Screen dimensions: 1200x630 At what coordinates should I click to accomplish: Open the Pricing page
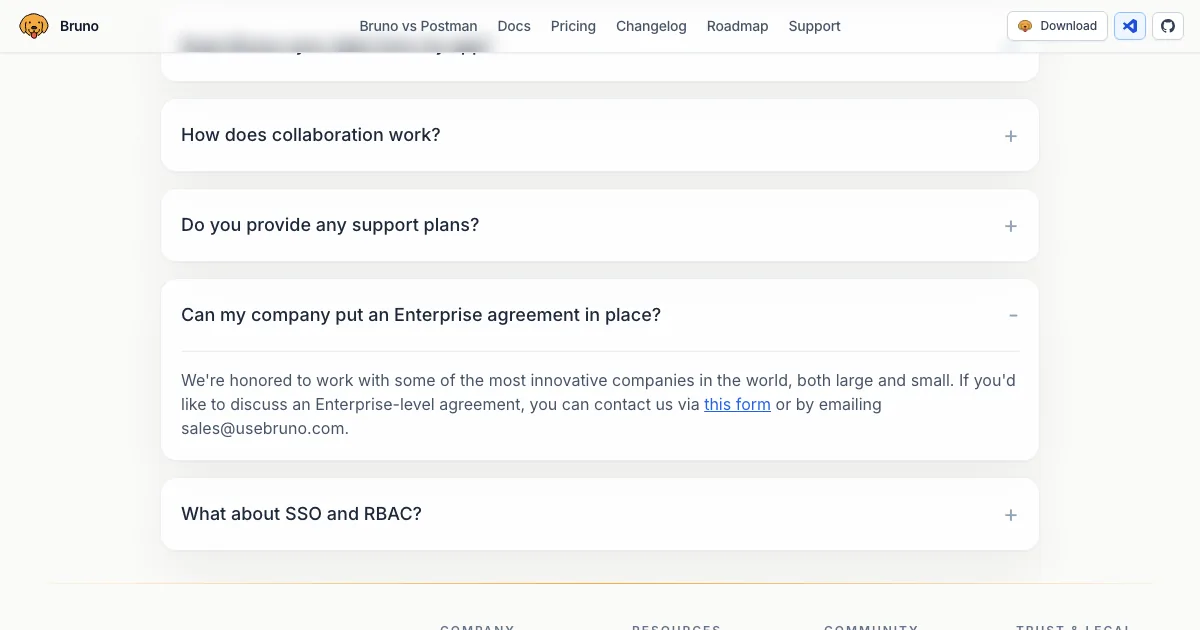tap(573, 26)
